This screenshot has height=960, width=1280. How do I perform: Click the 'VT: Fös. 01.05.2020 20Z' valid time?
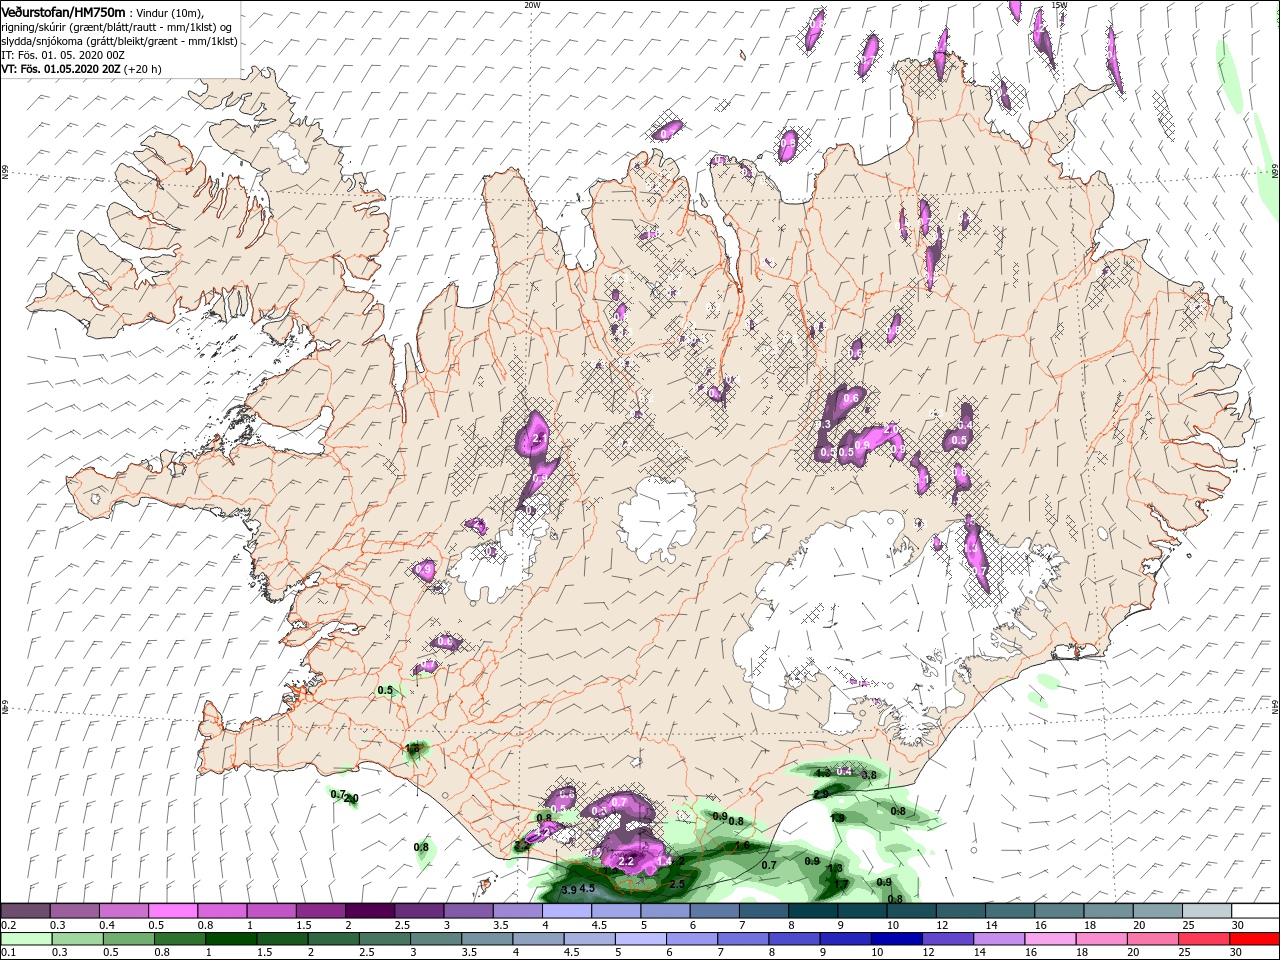[61, 69]
